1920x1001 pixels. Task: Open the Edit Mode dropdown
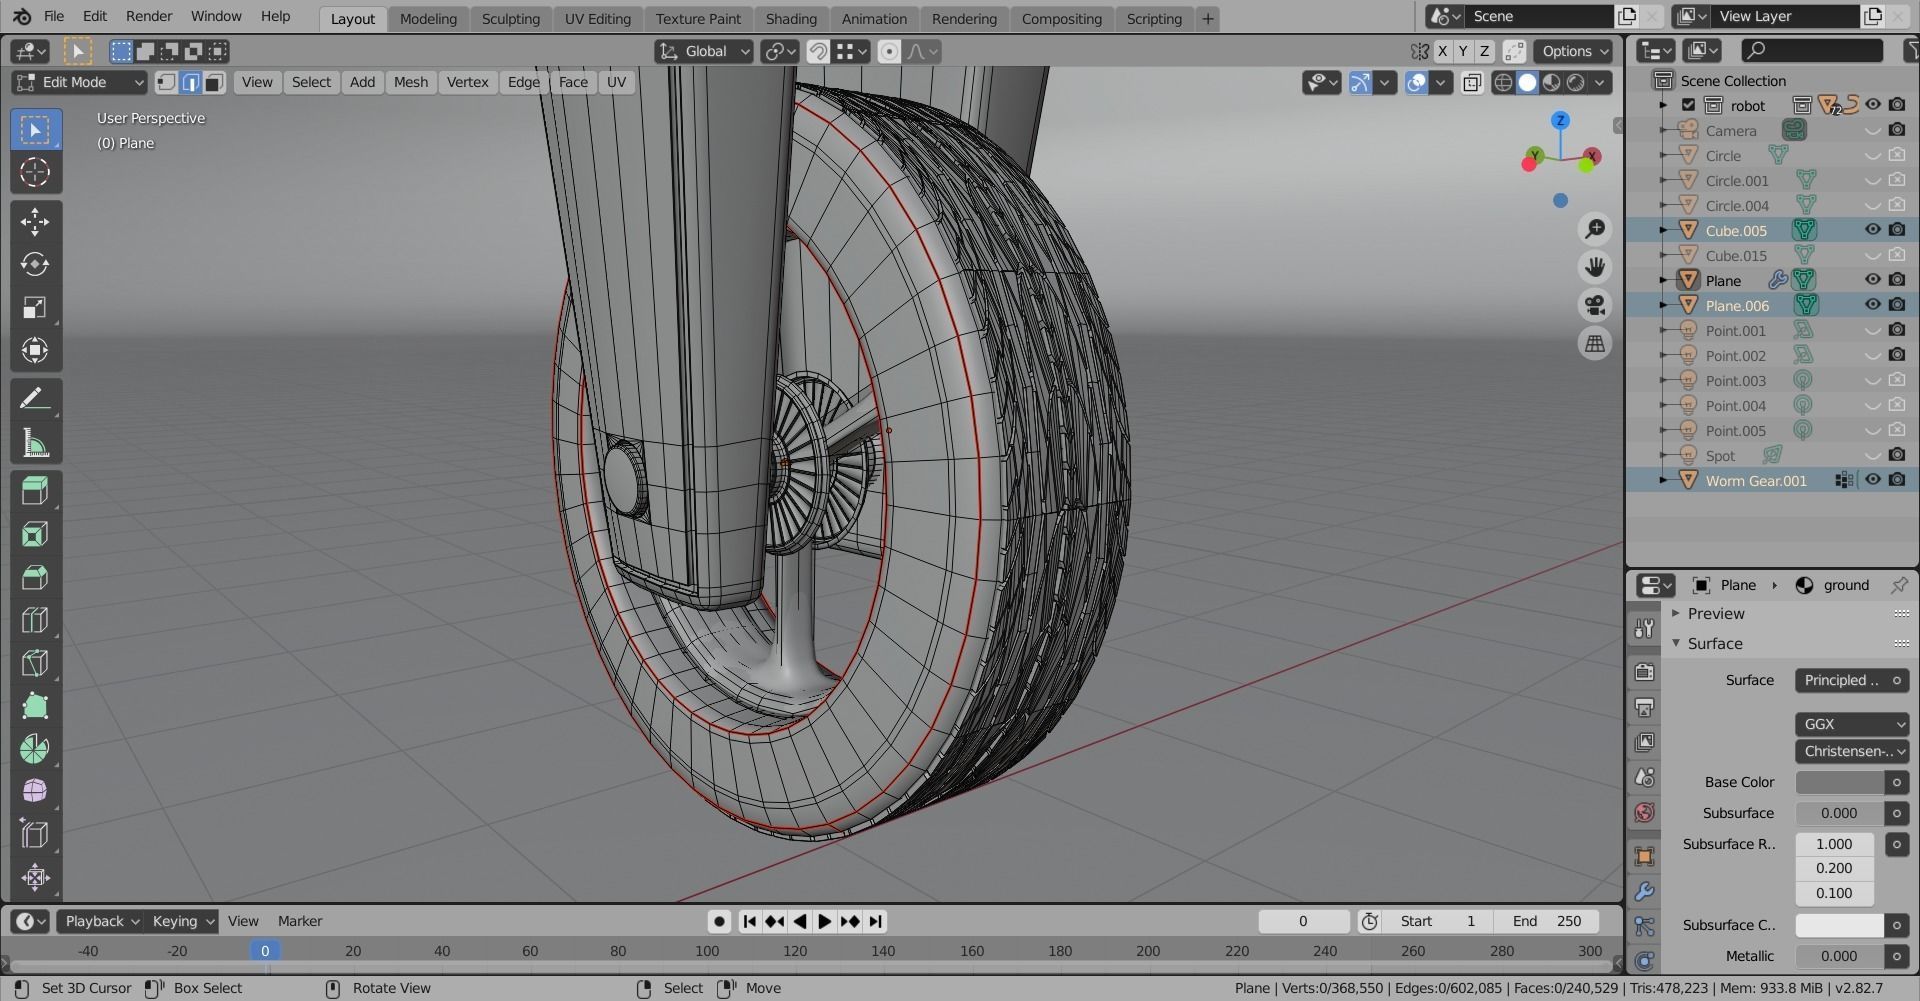[x=80, y=82]
